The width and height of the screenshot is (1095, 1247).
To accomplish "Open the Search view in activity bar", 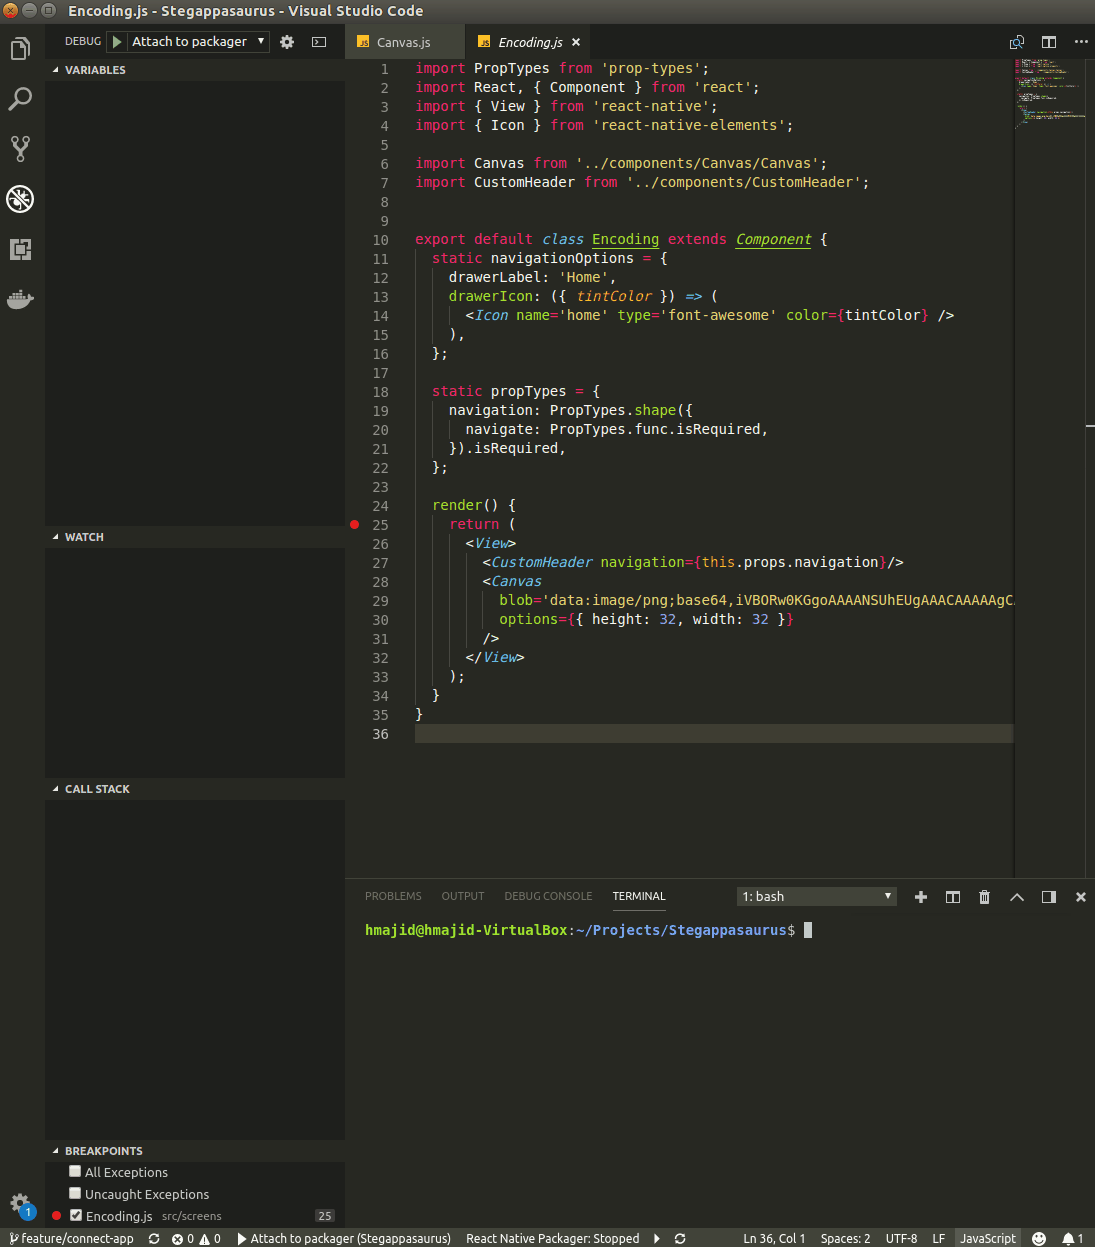I will click(x=20, y=98).
